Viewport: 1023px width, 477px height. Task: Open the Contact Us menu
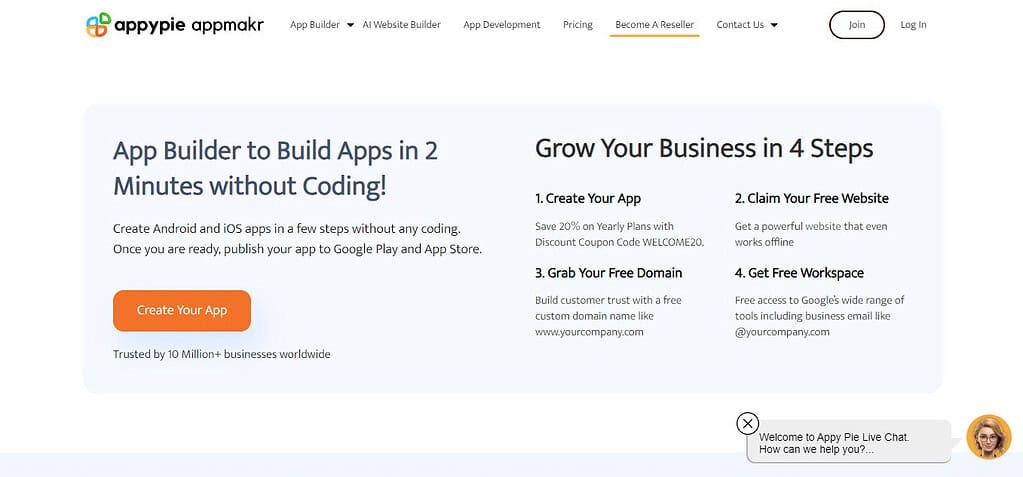click(x=740, y=25)
